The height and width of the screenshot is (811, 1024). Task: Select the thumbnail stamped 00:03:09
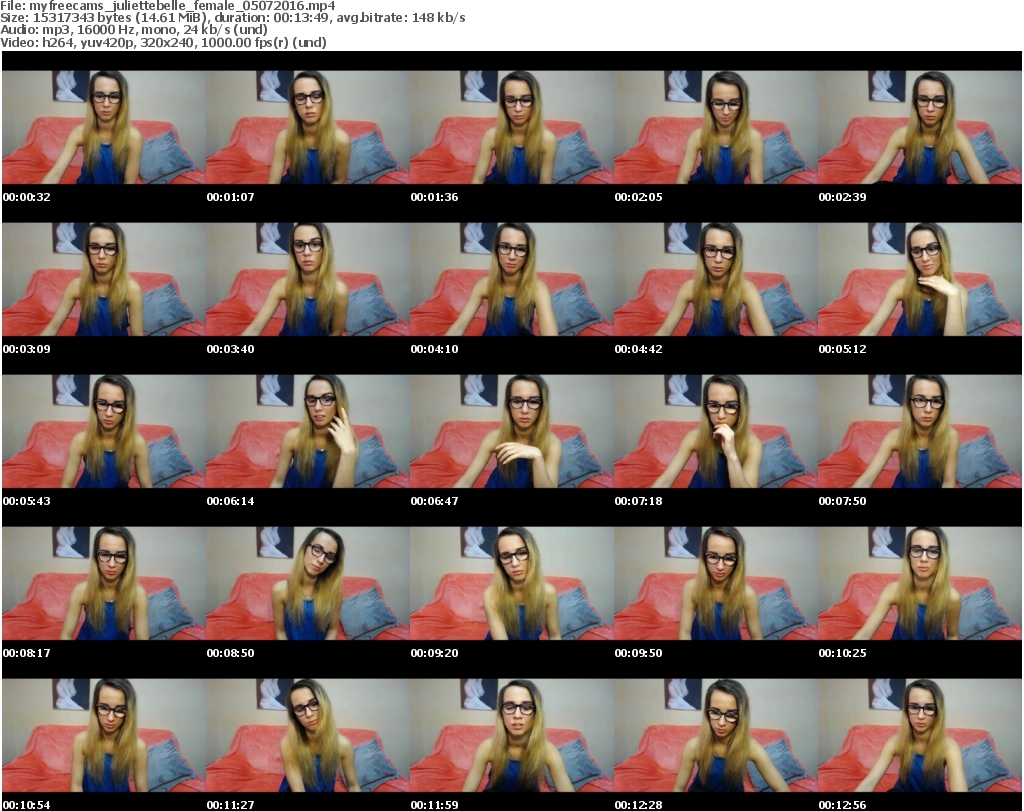(x=104, y=279)
